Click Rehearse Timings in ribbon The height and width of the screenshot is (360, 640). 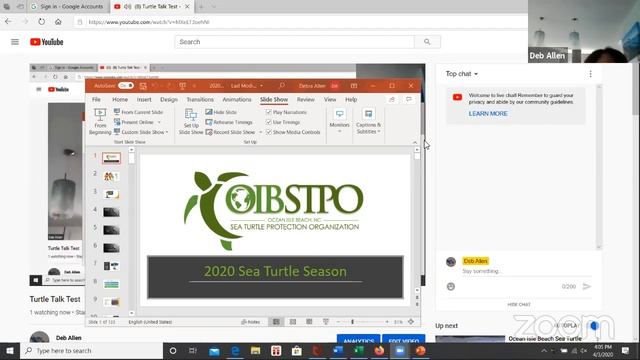[x=229, y=122]
